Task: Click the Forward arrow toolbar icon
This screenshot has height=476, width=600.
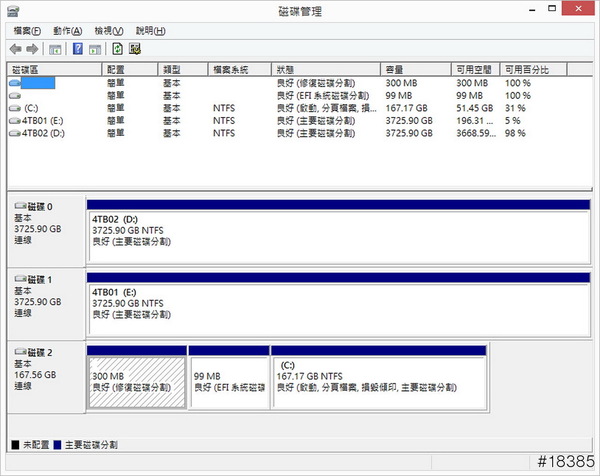Action: [x=33, y=48]
